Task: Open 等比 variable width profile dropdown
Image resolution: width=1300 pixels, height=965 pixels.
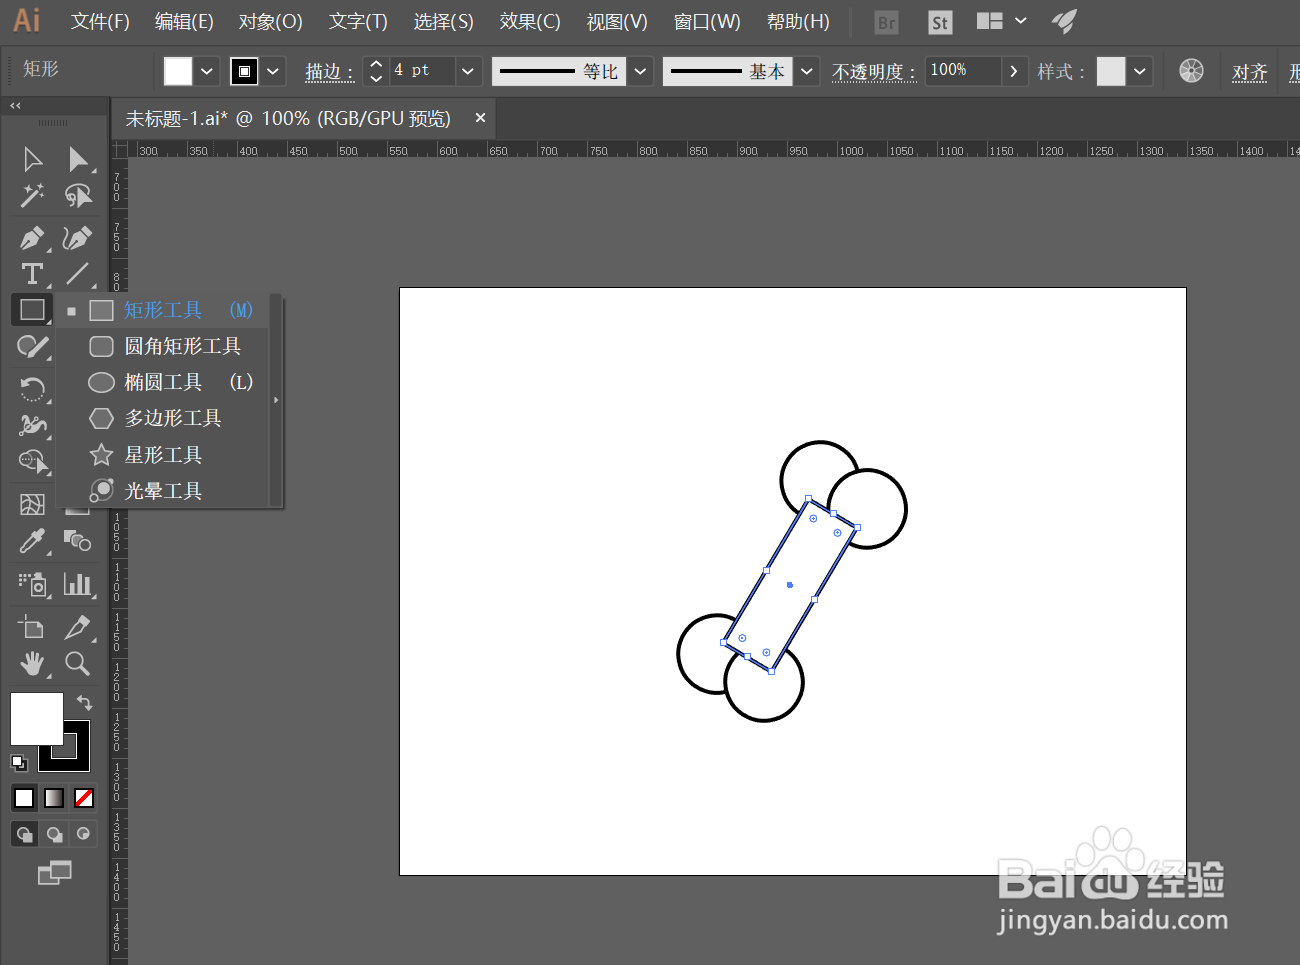Action: tap(641, 71)
